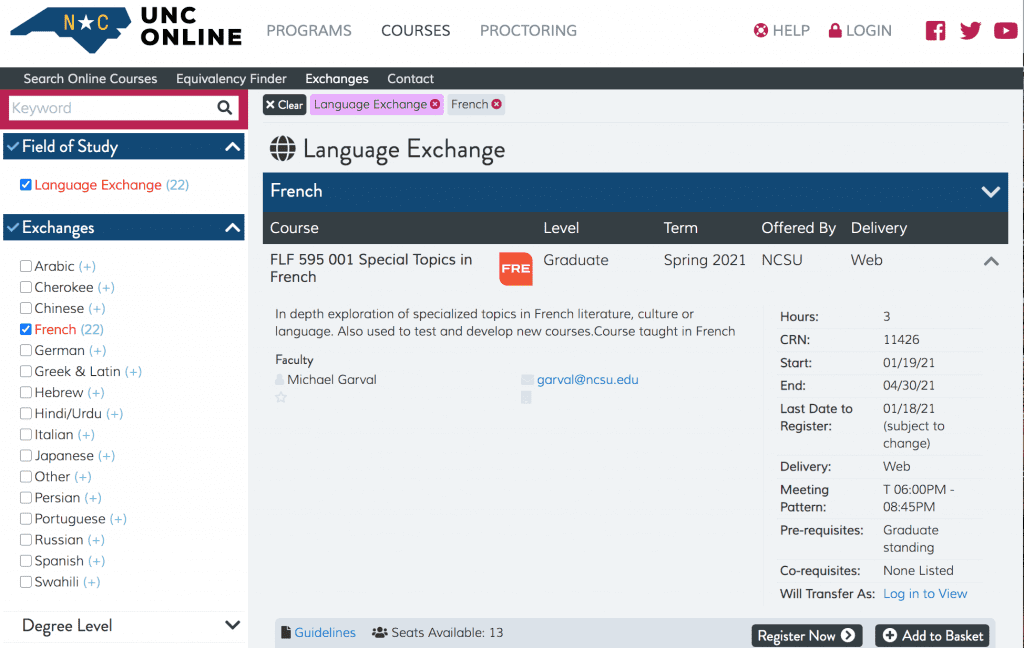
Task: Click Log in to View transfer info
Action: (925, 593)
